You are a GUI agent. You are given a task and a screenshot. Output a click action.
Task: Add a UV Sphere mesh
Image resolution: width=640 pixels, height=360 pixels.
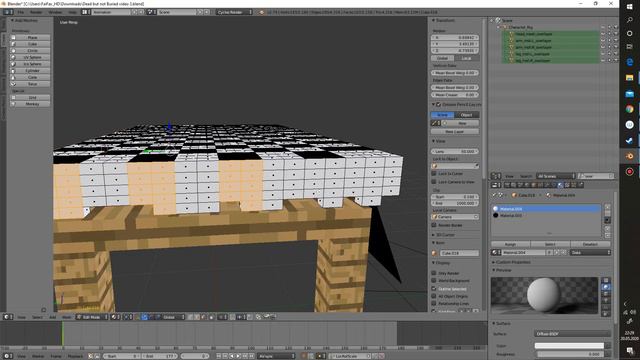[x=30, y=58]
